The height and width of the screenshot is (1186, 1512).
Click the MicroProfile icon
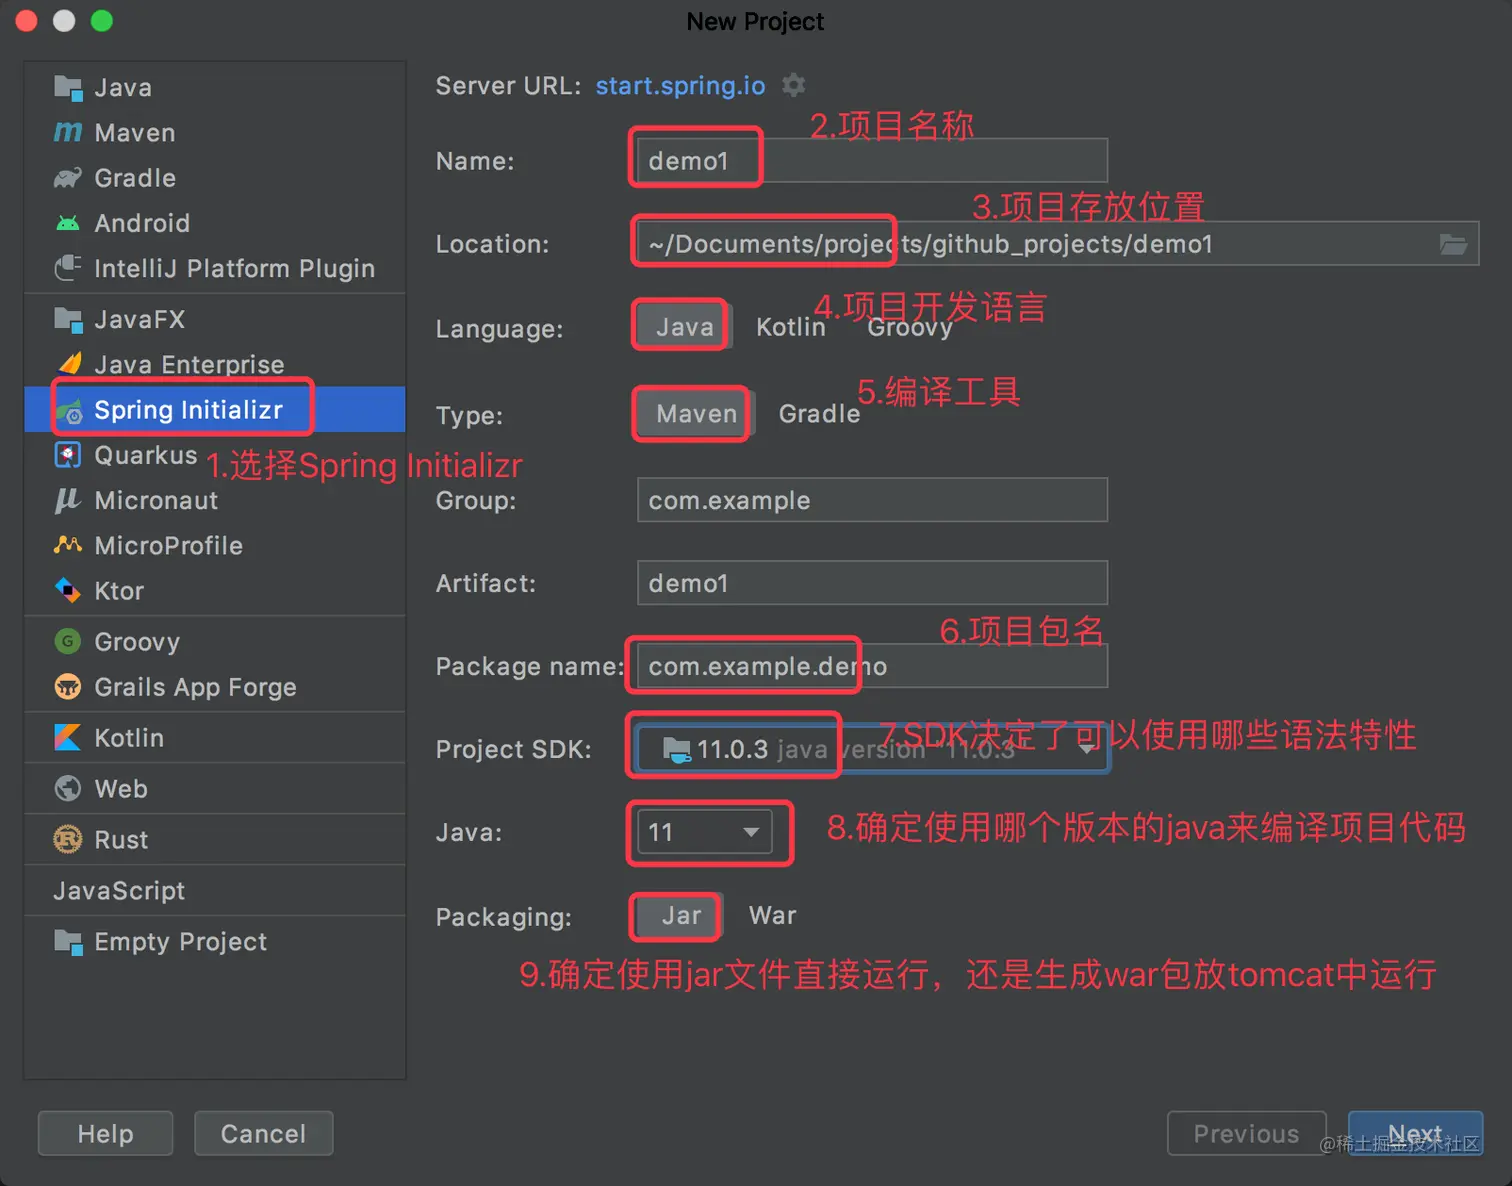tap(68, 545)
